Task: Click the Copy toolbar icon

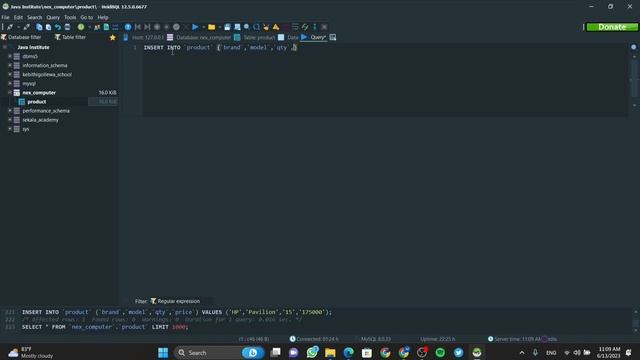Action: click(39, 27)
